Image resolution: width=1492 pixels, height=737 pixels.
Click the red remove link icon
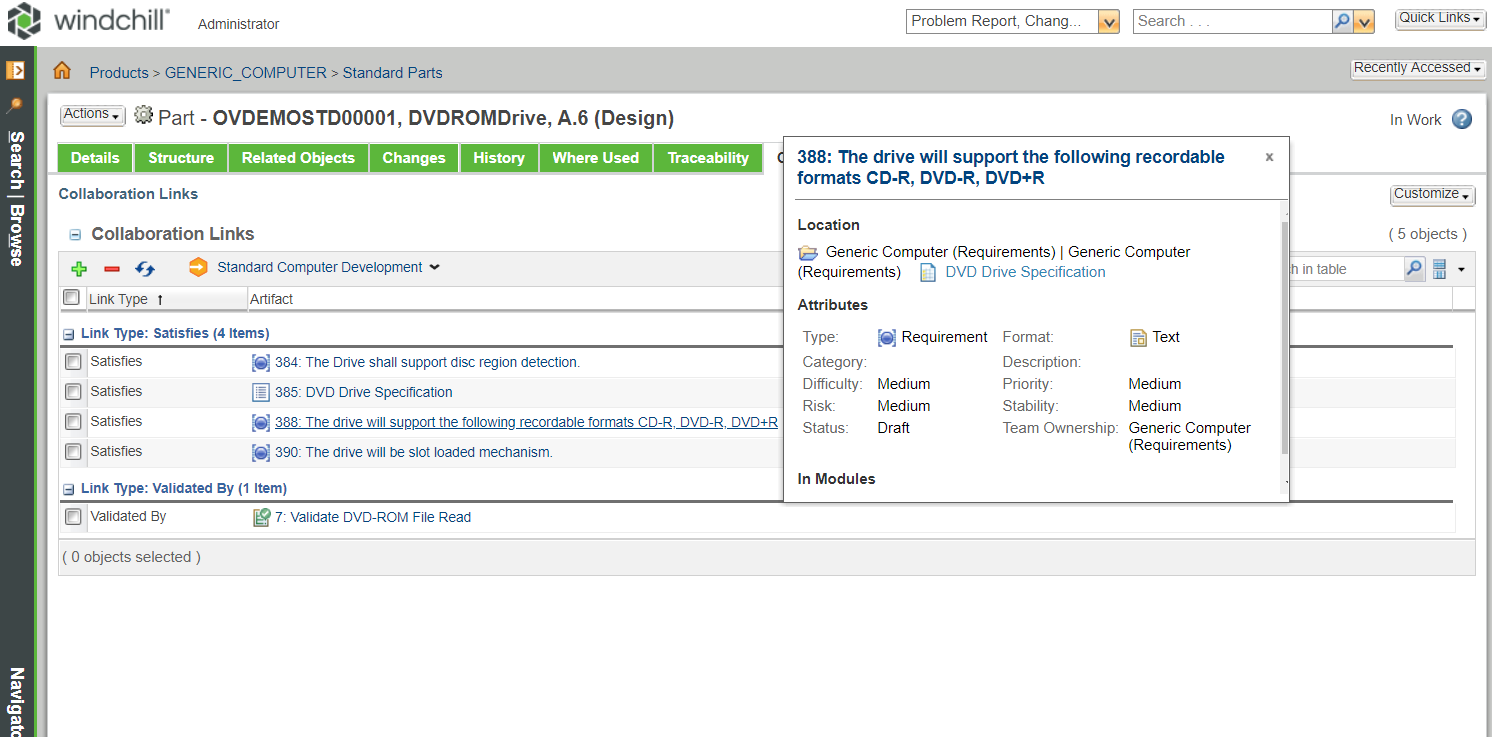[x=112, y=268]
